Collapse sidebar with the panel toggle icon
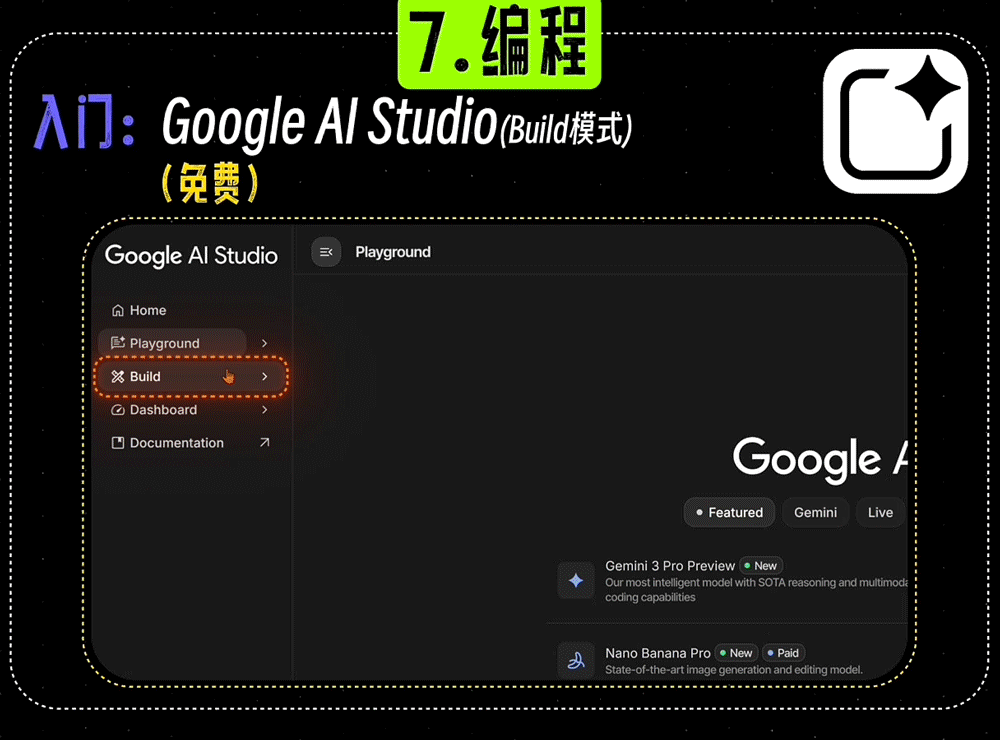The height and width of the screenshot is (740, 1000). tap(326, 252)
